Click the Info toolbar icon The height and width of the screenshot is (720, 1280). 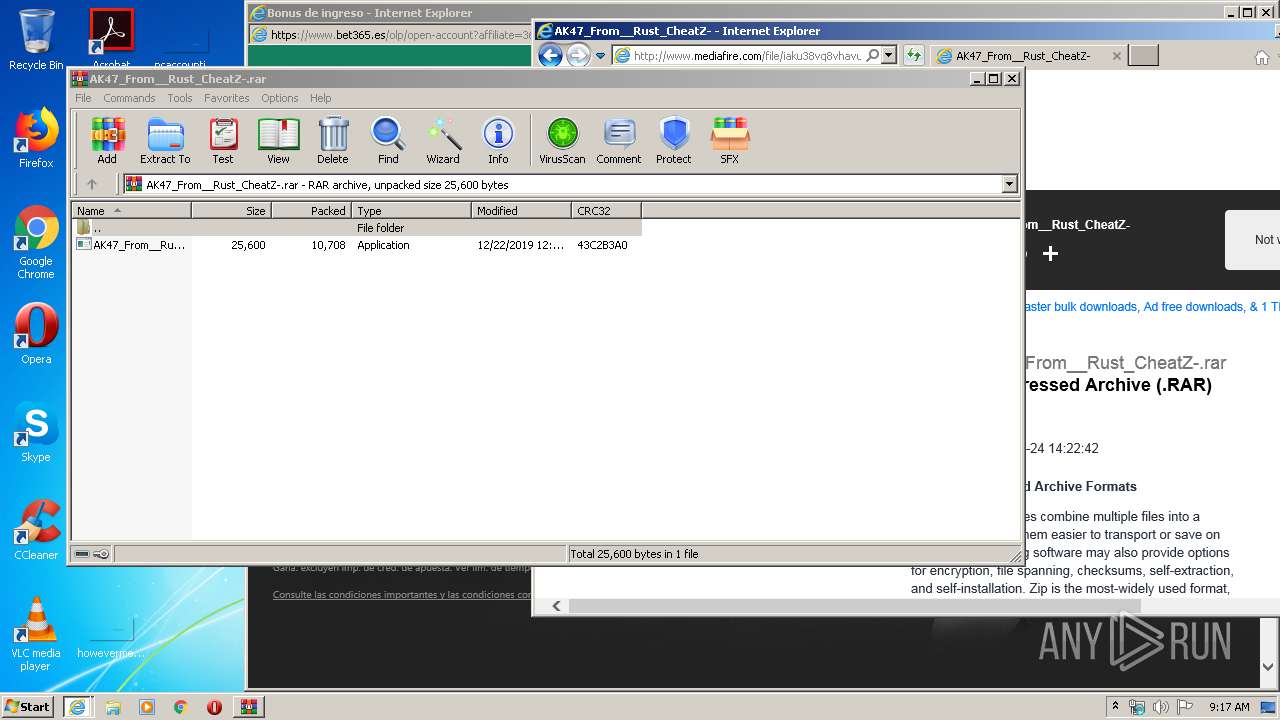coord(498,140)
